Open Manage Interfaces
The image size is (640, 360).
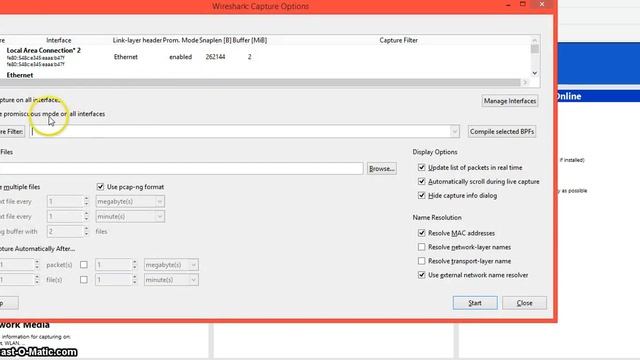pos(510,101)
